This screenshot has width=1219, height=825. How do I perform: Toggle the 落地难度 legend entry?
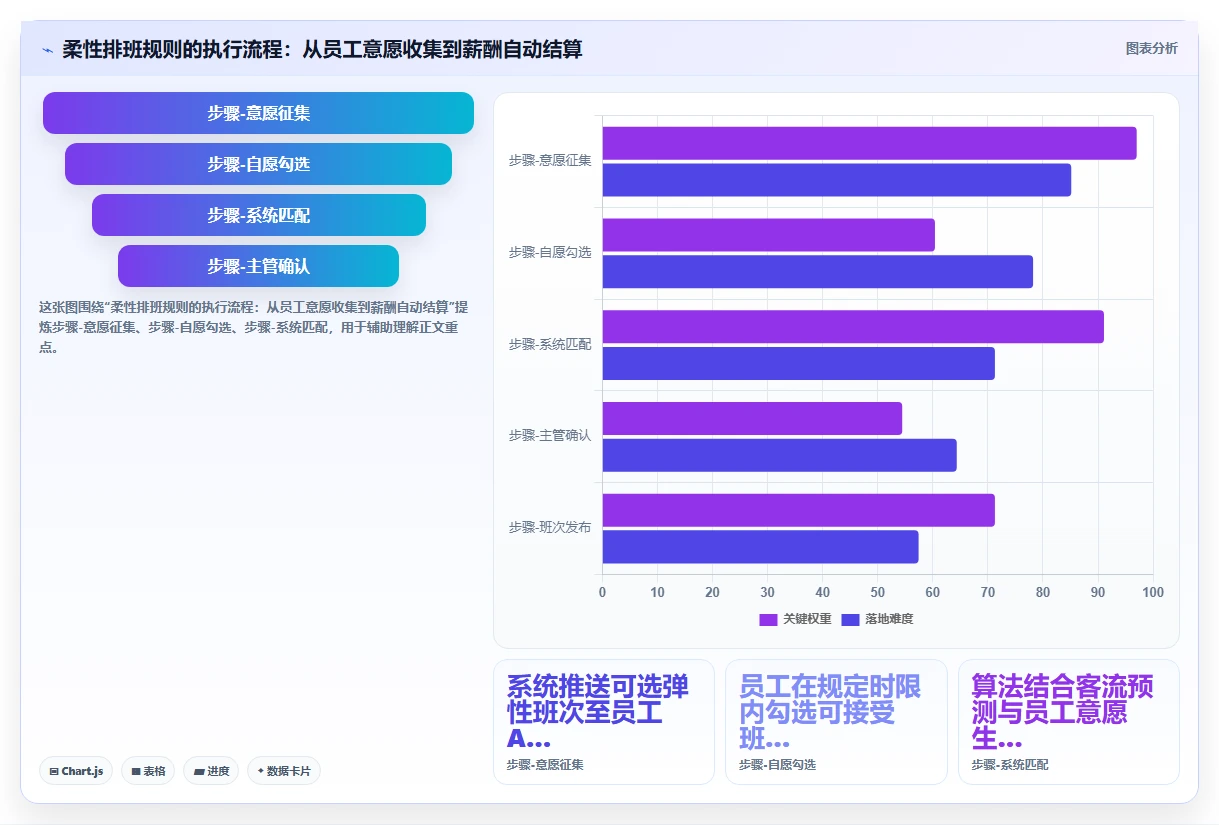[x=877, y=619]
